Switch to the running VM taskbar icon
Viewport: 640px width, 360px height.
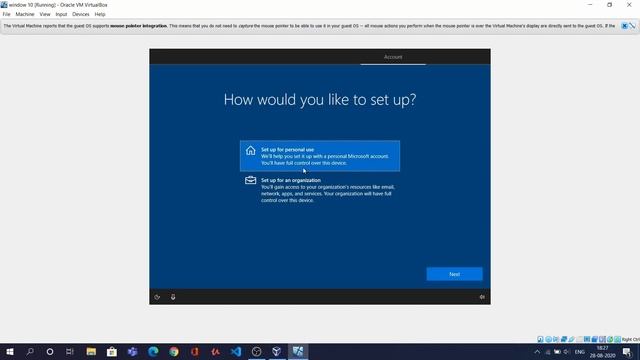pos(298,351)
